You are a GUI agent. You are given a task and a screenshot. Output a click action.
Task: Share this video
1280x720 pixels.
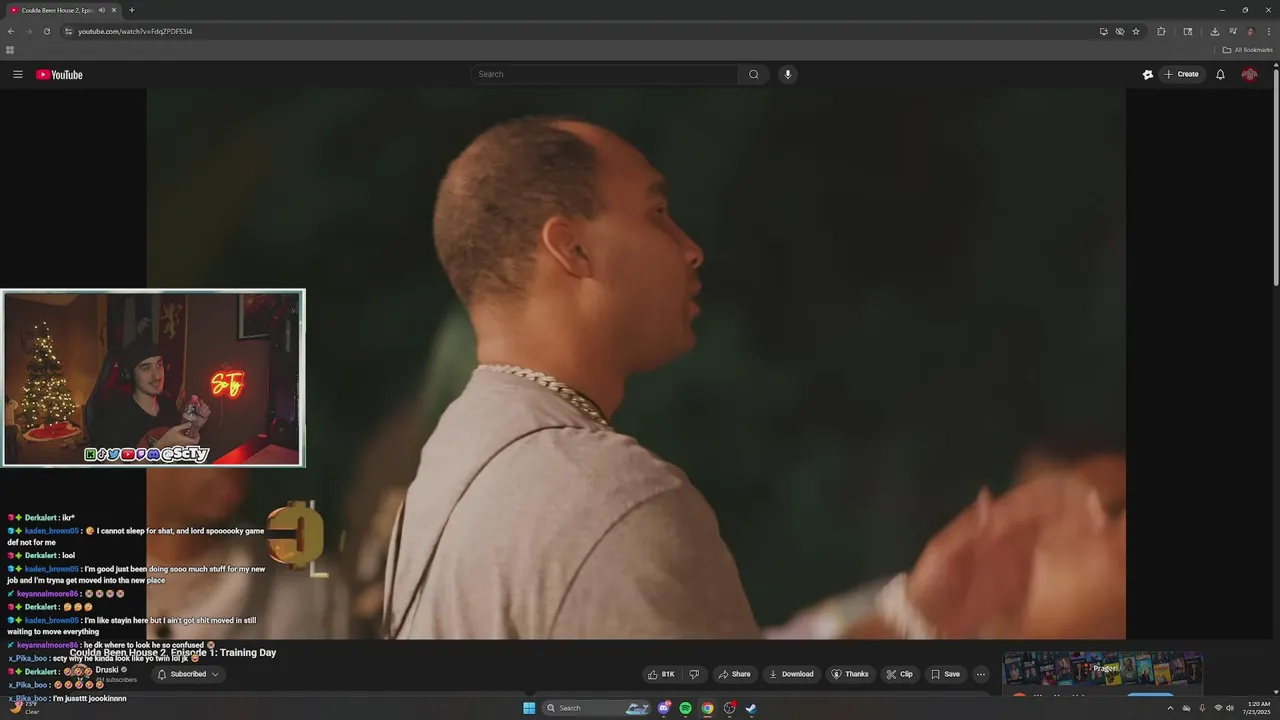point(734,674)
